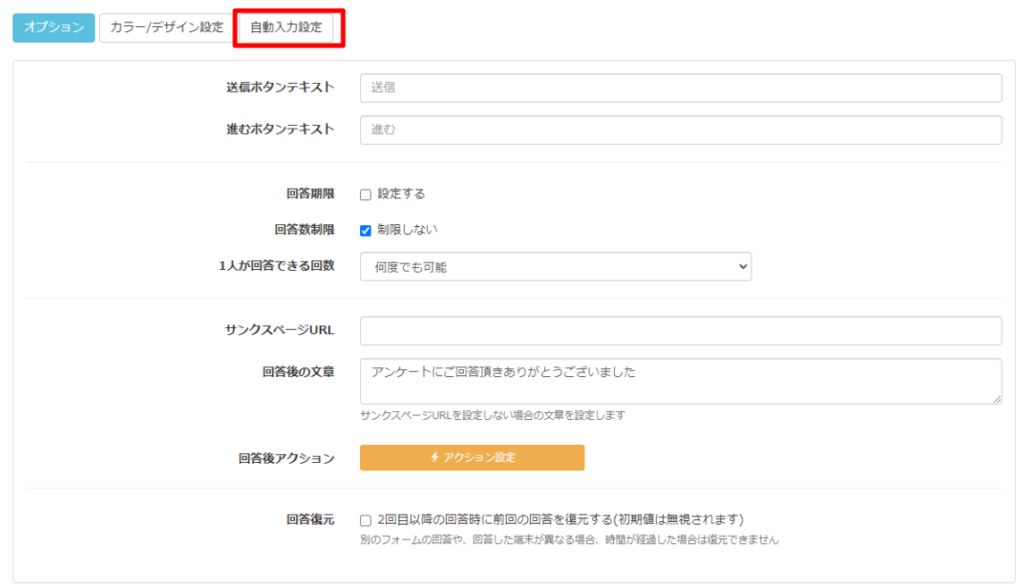Click the 進むボタンテキスト label

[280, 129]
